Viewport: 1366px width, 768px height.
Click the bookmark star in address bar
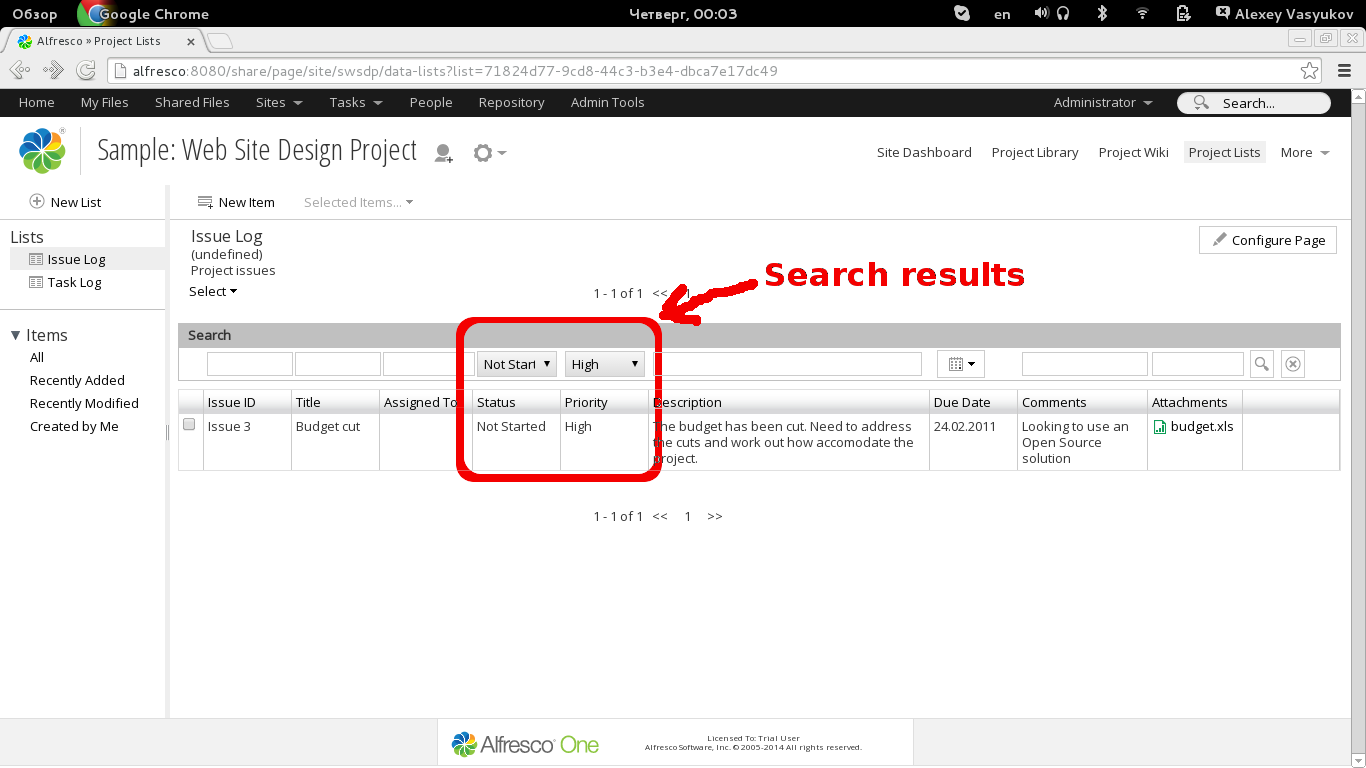tap(1309, 71)
